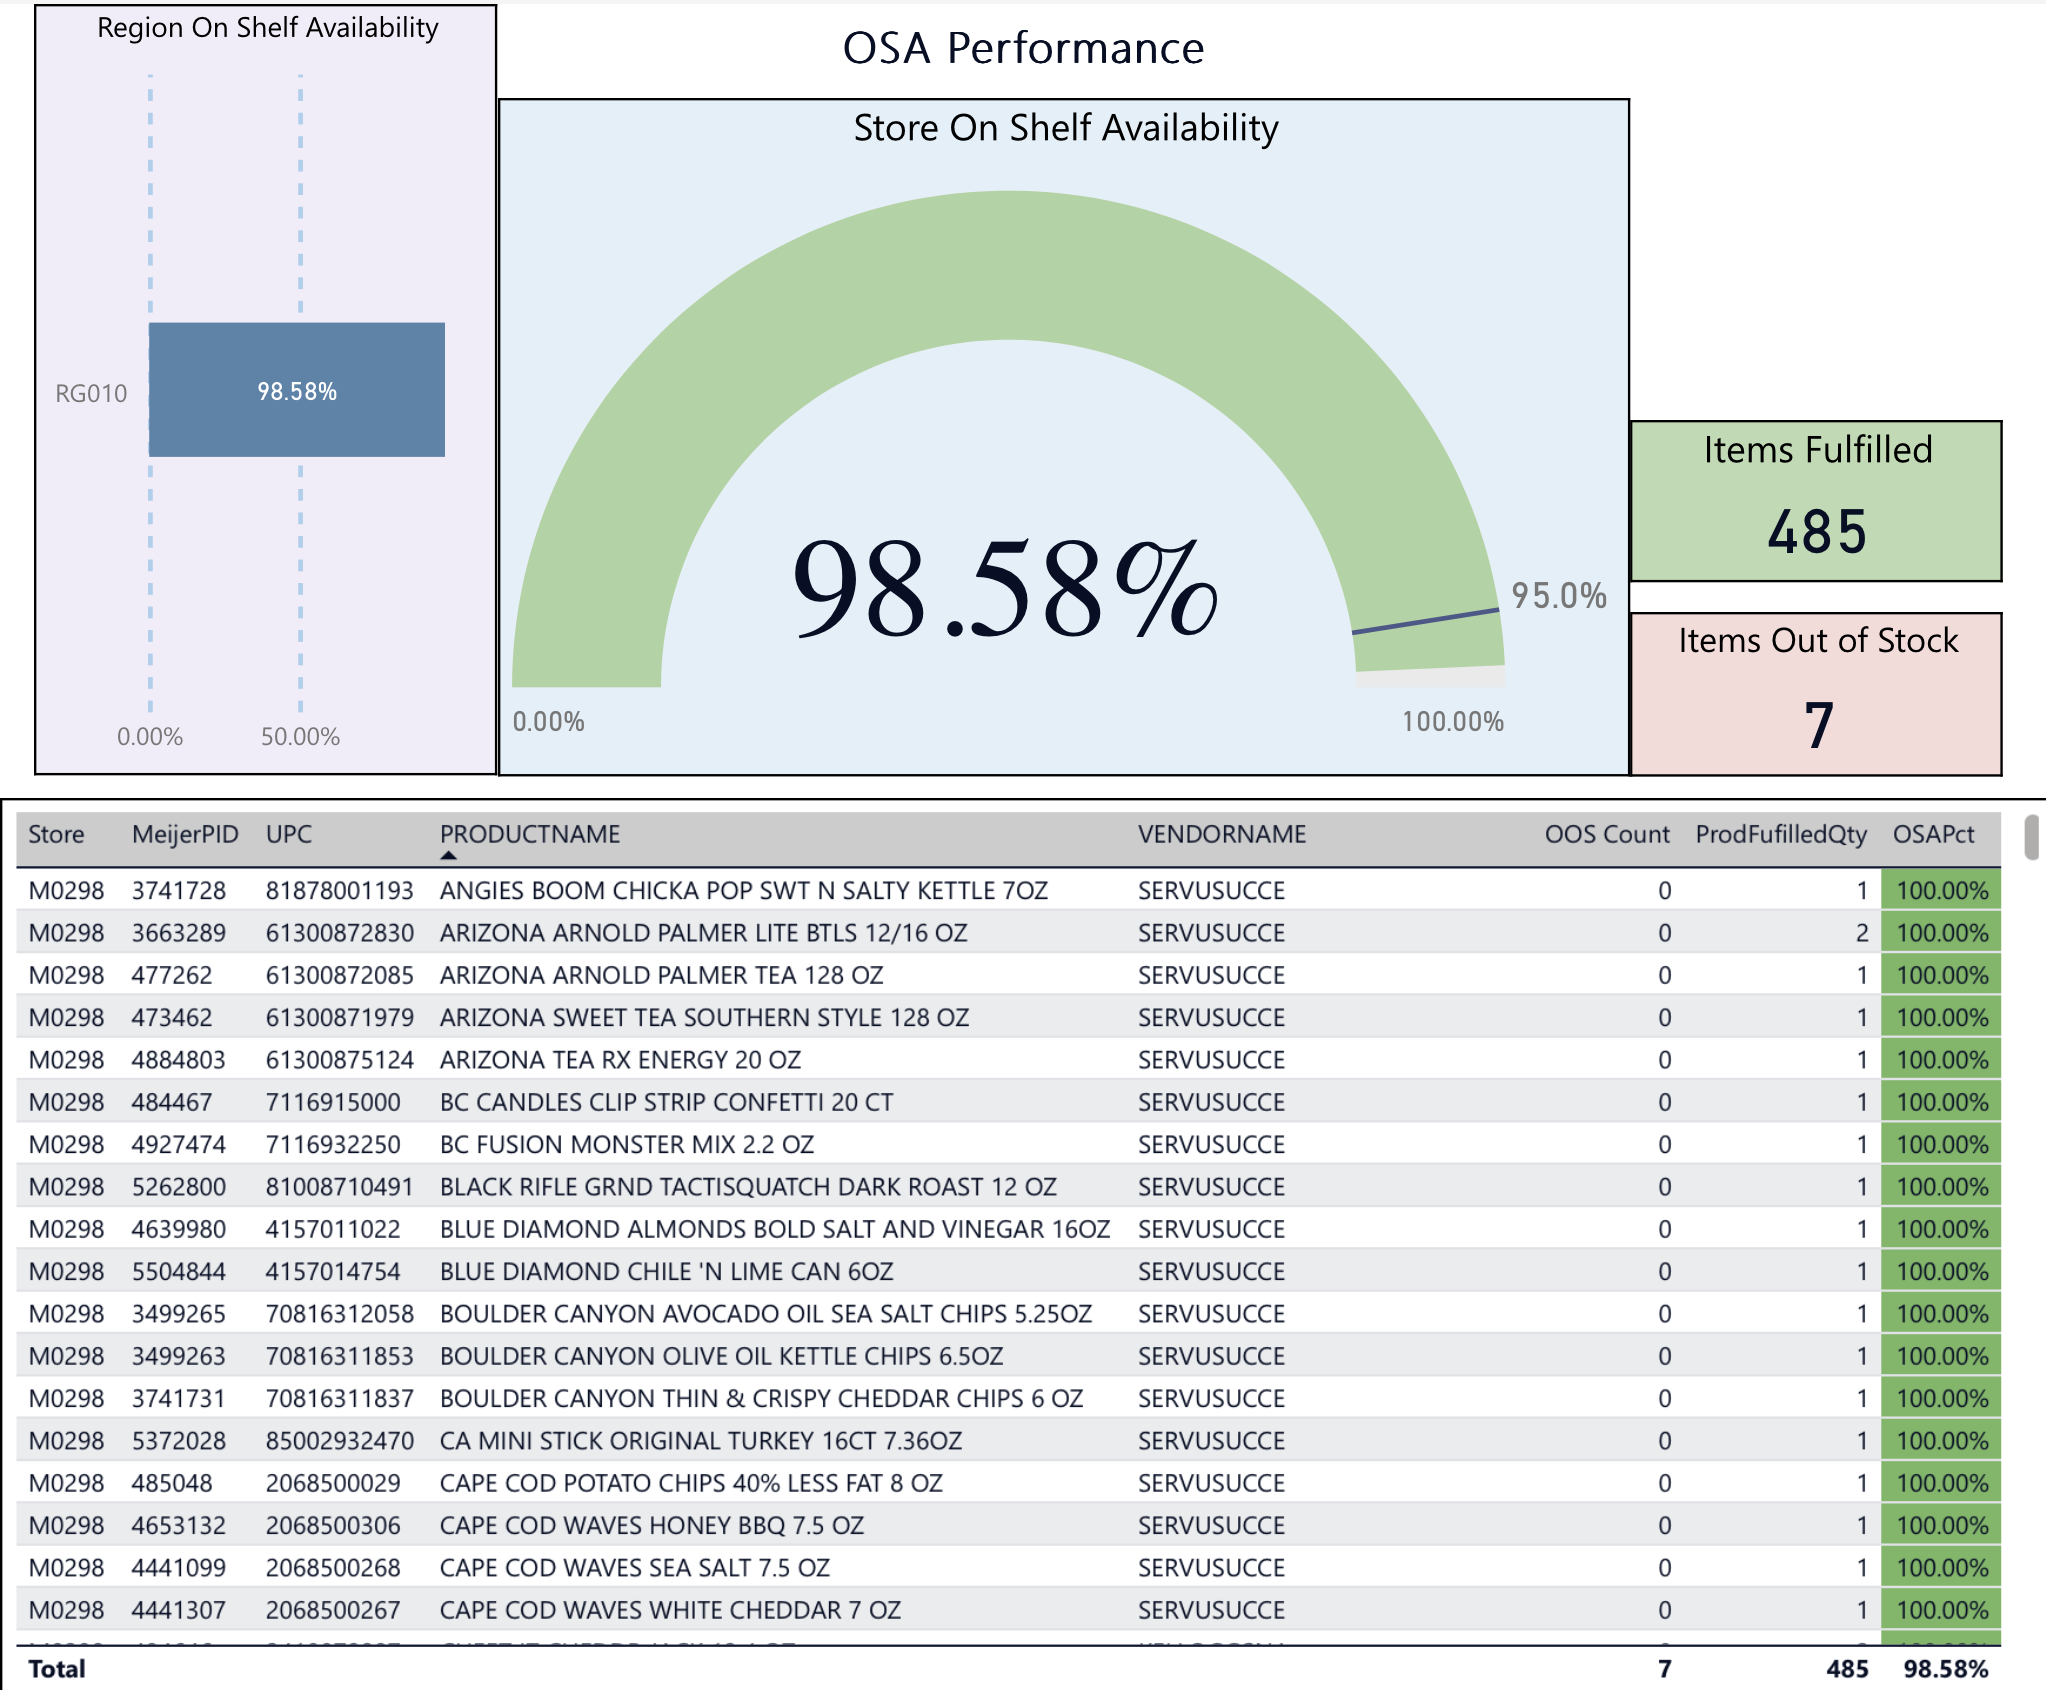Click the green gauge arc
This screenshot has height=1690, width=2046.
click(1008, 265)
